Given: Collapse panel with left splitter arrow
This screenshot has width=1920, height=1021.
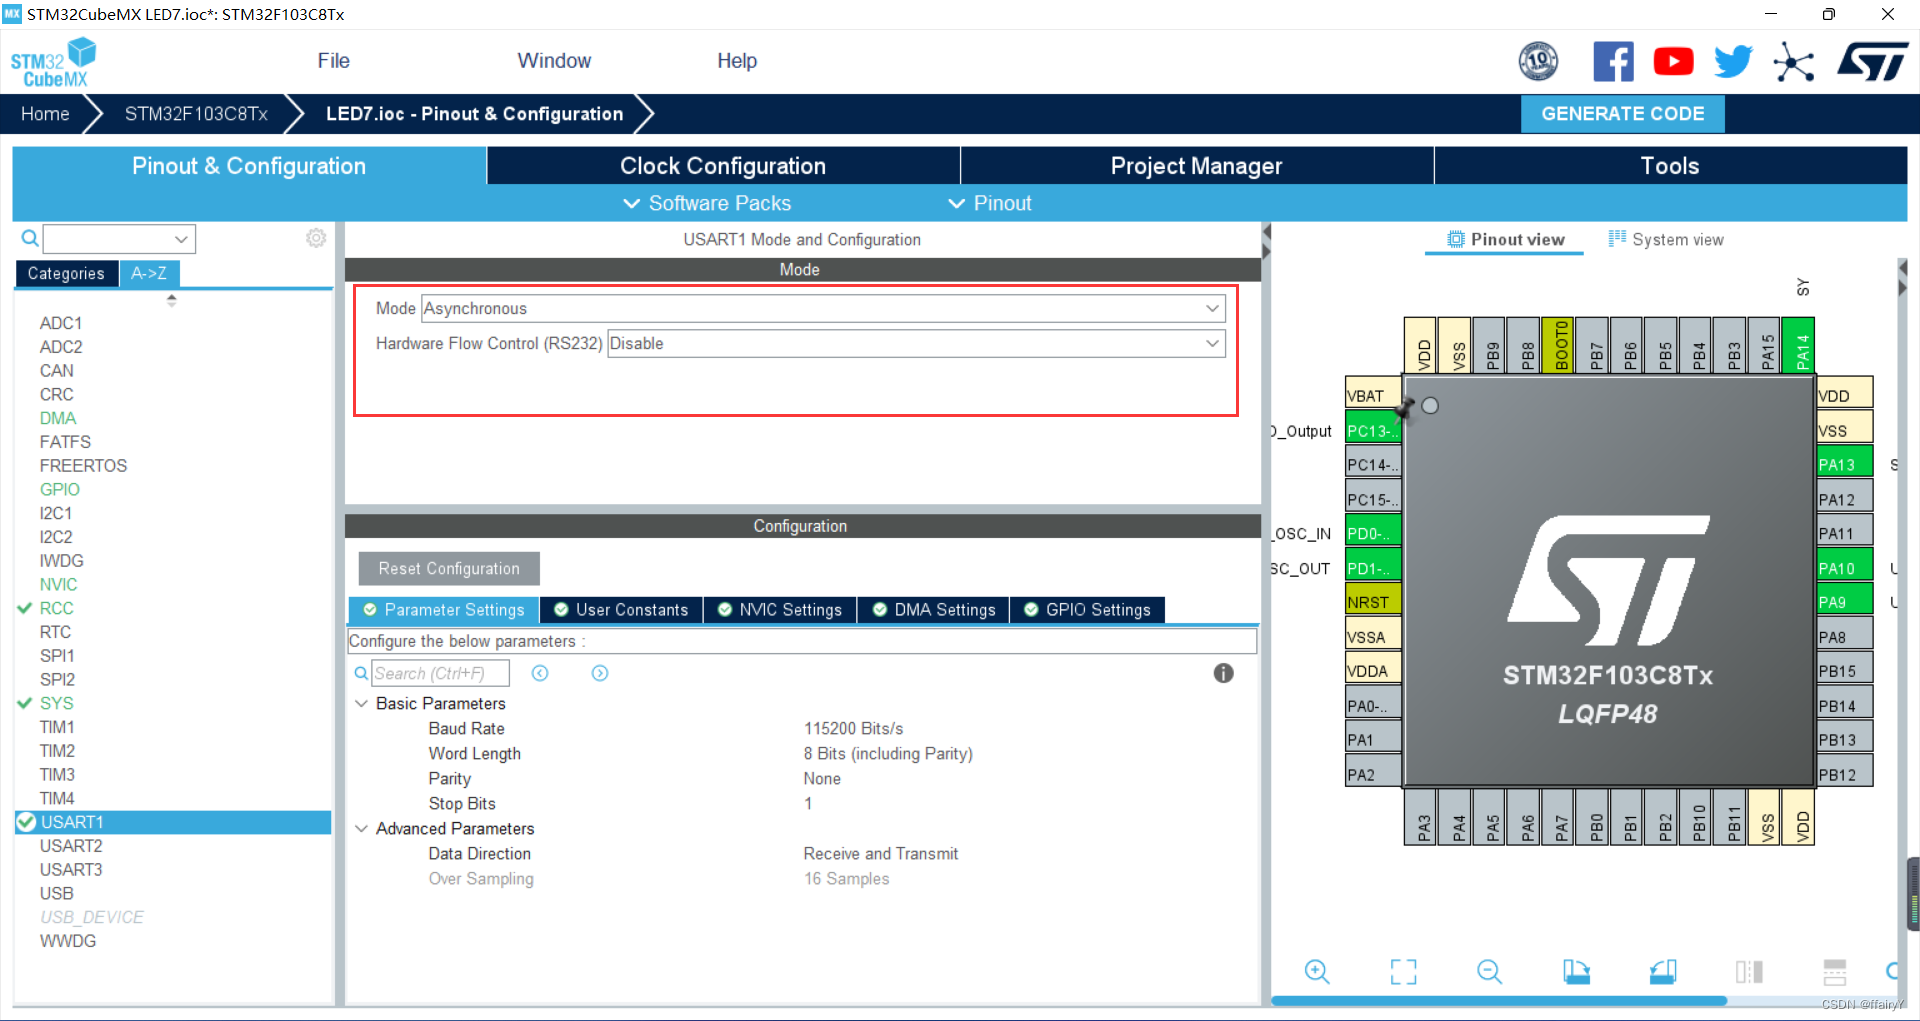Looking at the screenshot, I should pos(1266,232).
